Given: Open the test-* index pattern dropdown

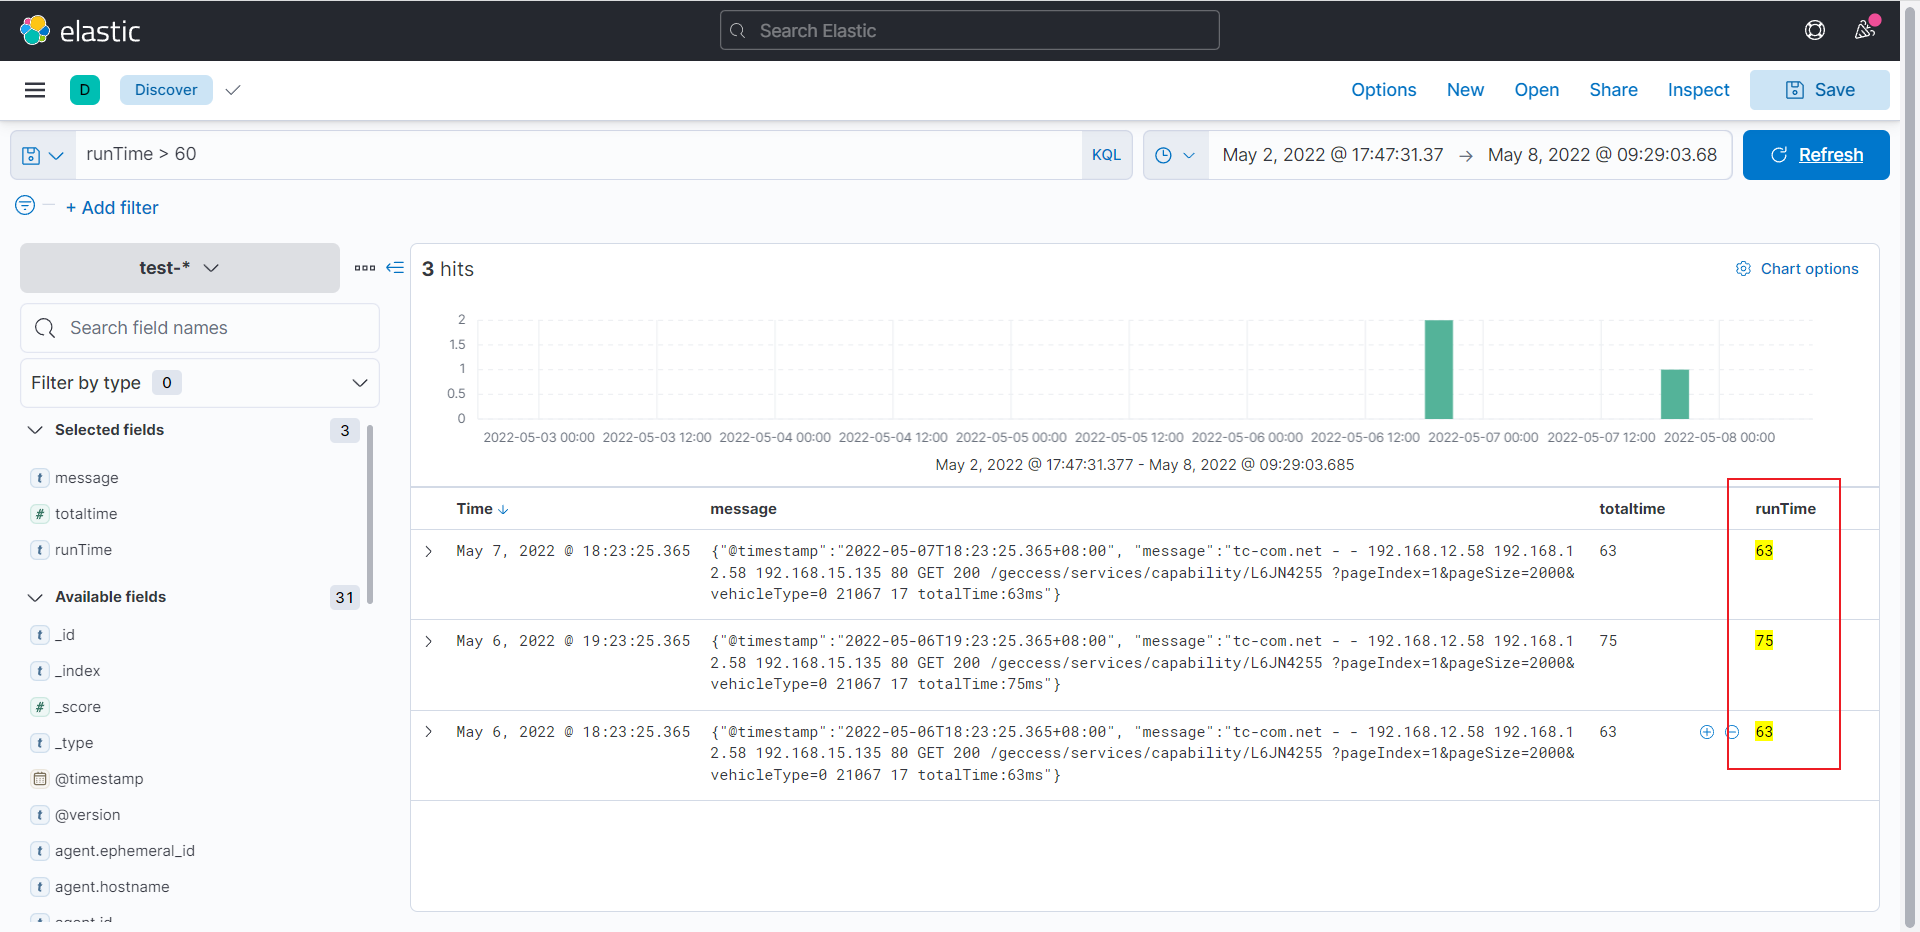Looking at the screenshot, I should (180, 268).
